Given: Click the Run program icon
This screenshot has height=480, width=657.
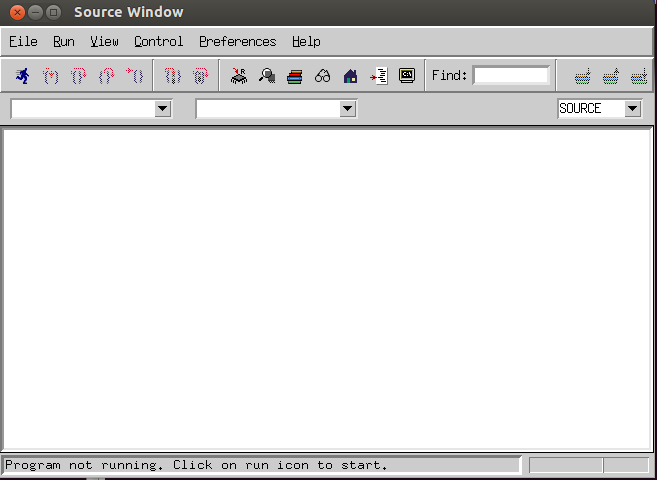Looking at the screenshot, I should (23, 76).
